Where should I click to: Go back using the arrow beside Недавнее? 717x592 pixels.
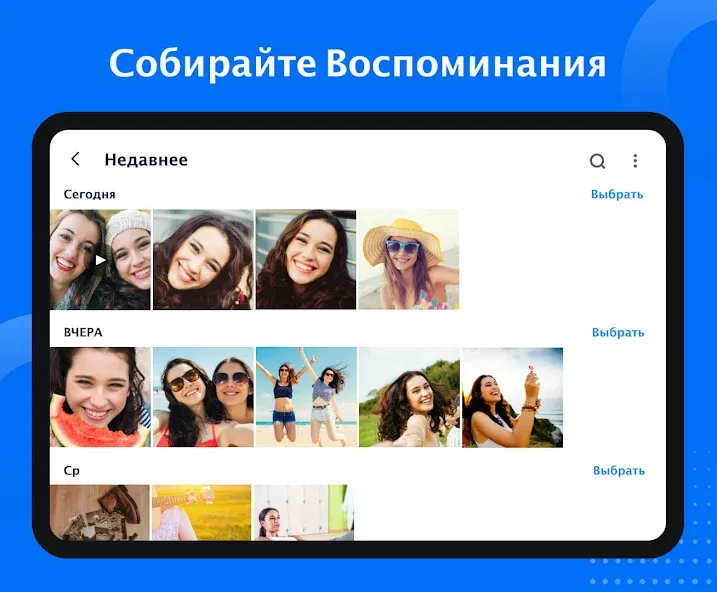(75, 159)
